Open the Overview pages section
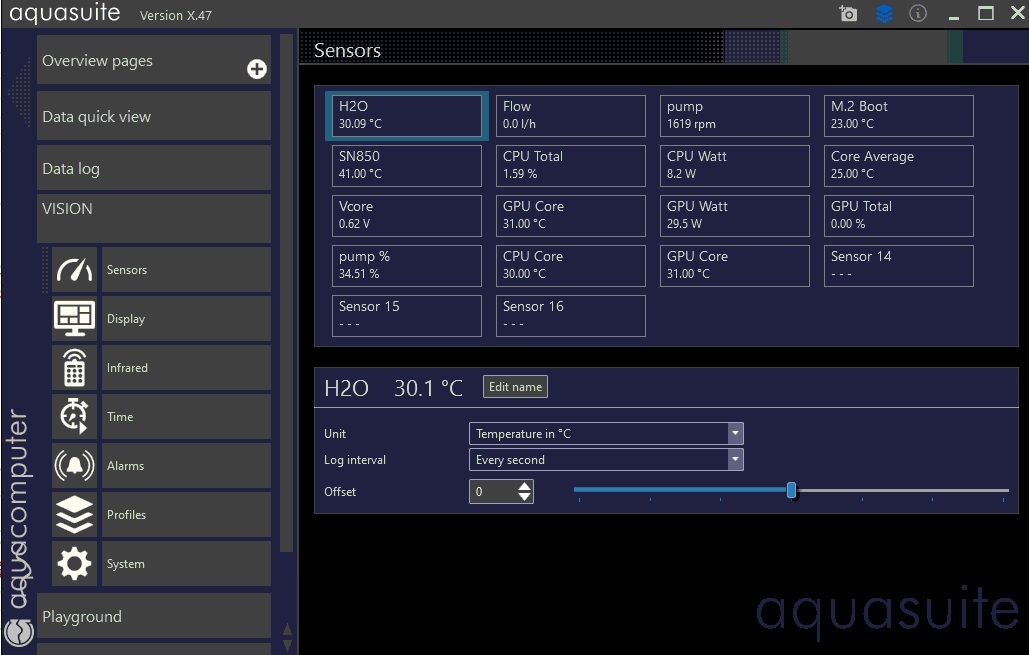 (x=154, y=60)
